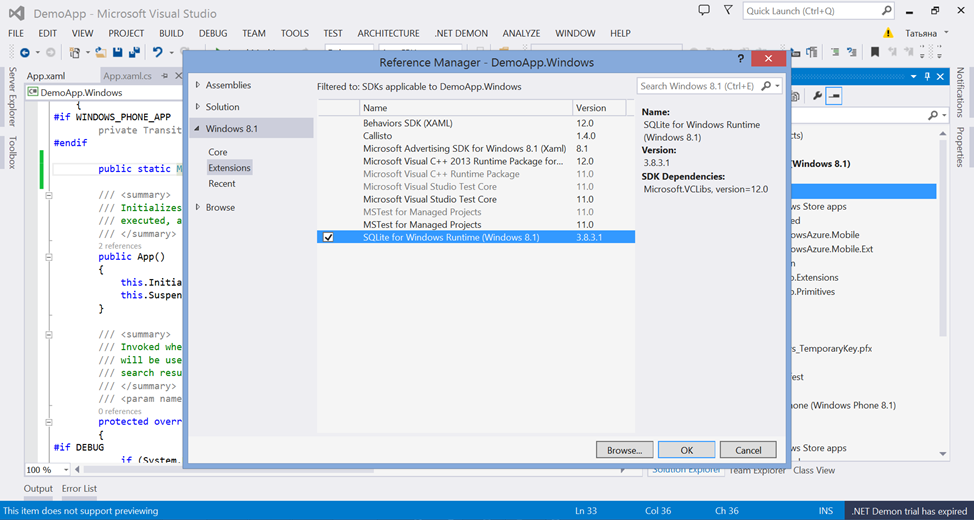Open Solution Explorer Properties wrench icon
This screenshot has width=974, height=520.
tap(817, 96)
